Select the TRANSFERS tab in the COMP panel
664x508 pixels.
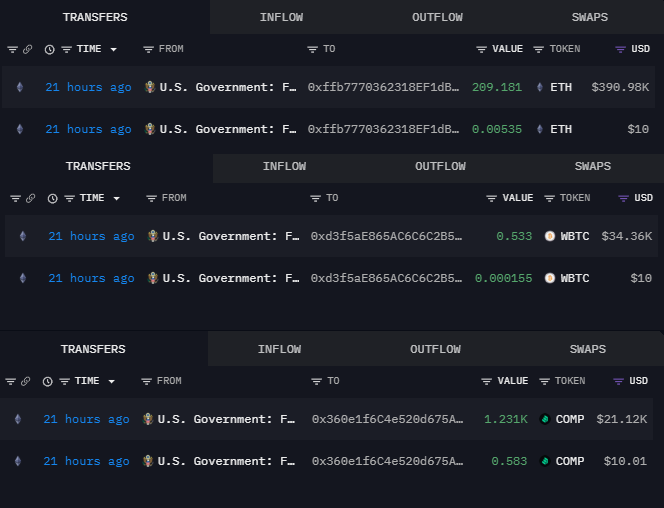(x=93, y=349)
